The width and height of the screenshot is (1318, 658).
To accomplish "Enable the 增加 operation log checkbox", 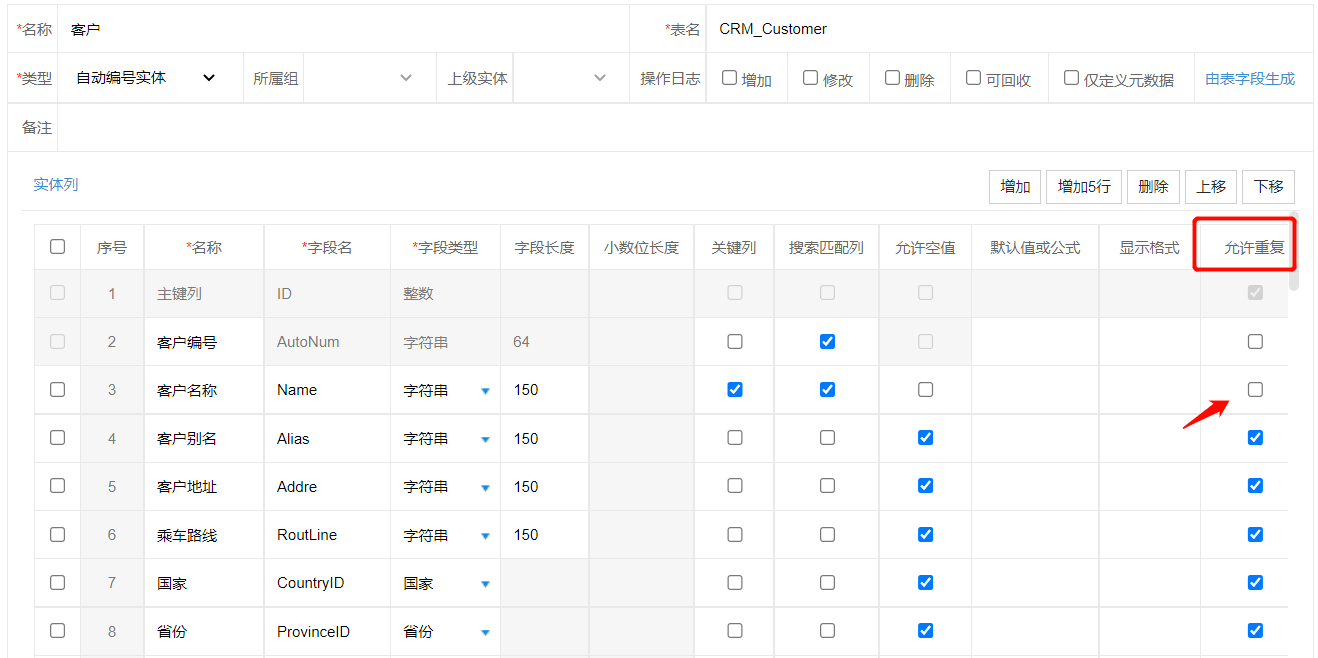I will click(x=729, y=76).
